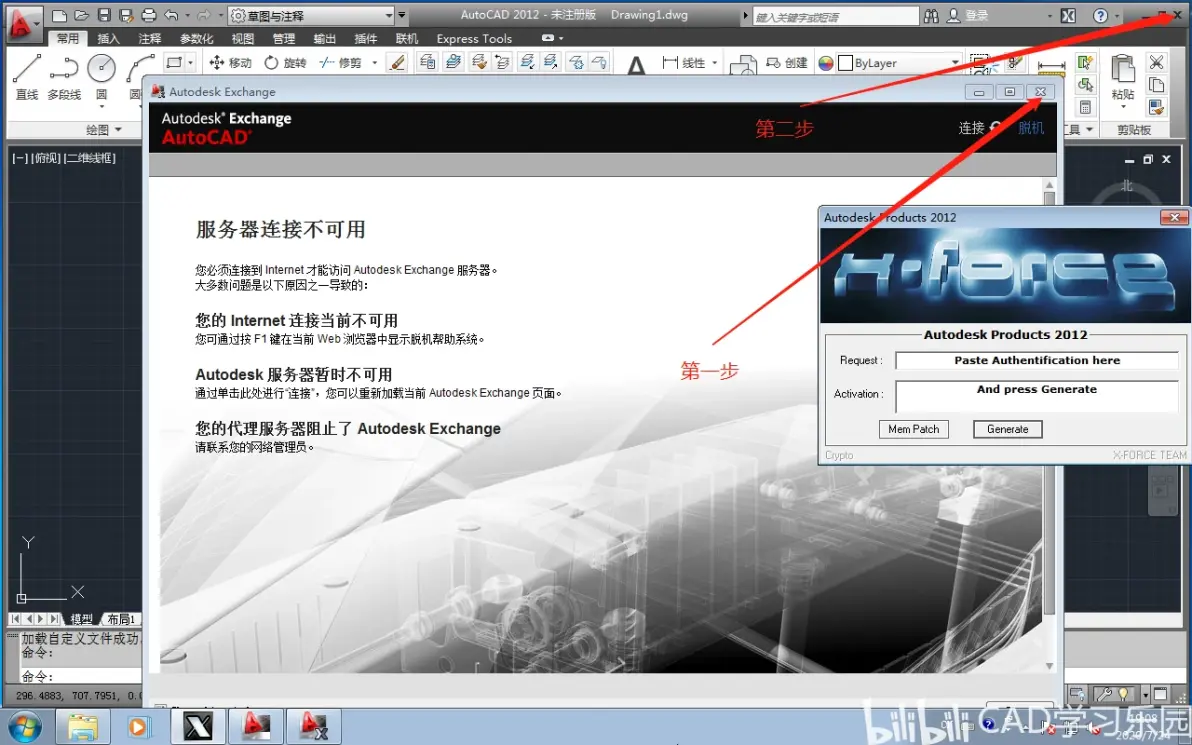Select the Move (移动) tool
This screenshot has width=1192, height=745.
(230, 62)
